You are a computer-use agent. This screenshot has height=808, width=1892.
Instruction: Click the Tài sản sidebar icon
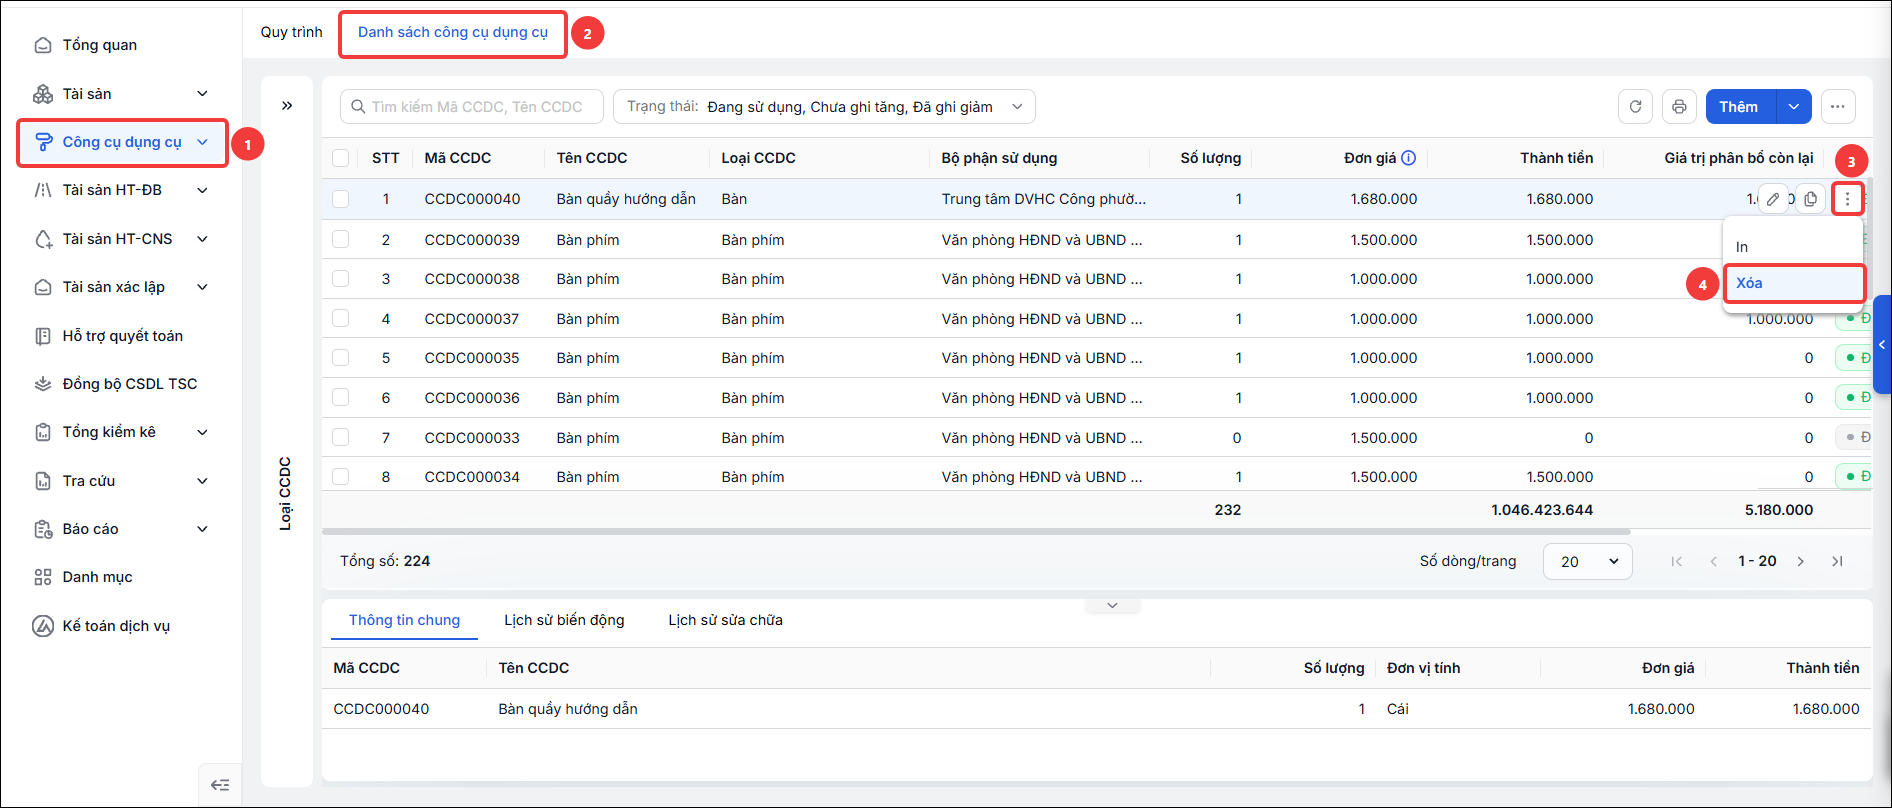pos(43,94)
